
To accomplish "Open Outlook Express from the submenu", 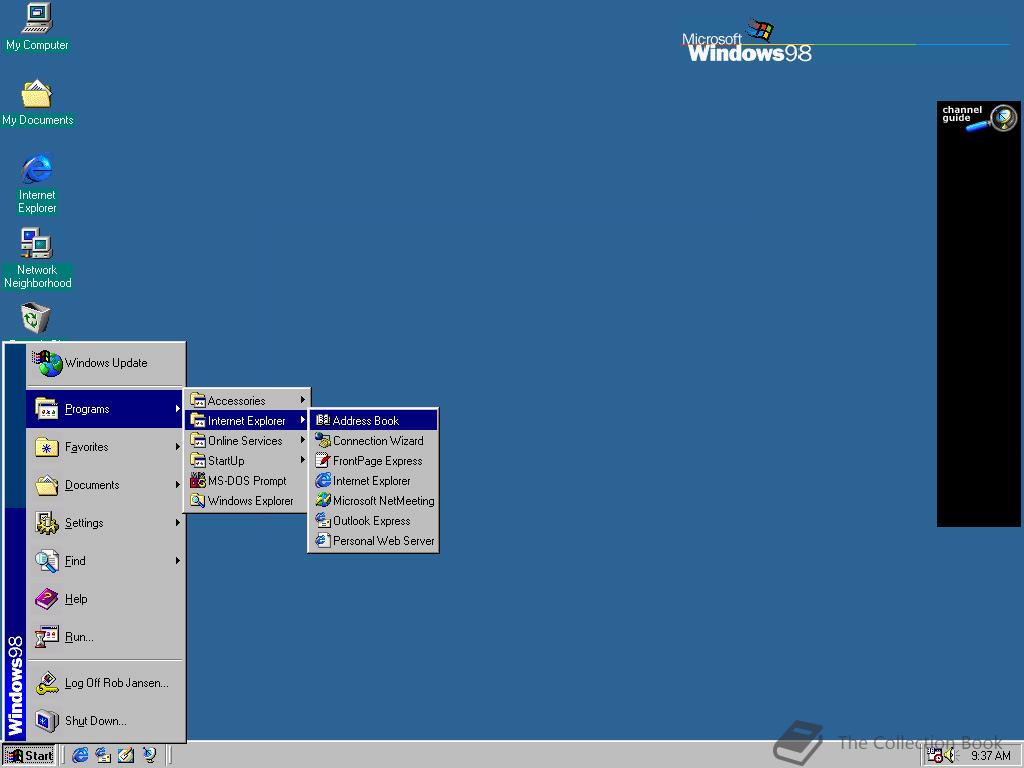I will click(x=374, y=520).
